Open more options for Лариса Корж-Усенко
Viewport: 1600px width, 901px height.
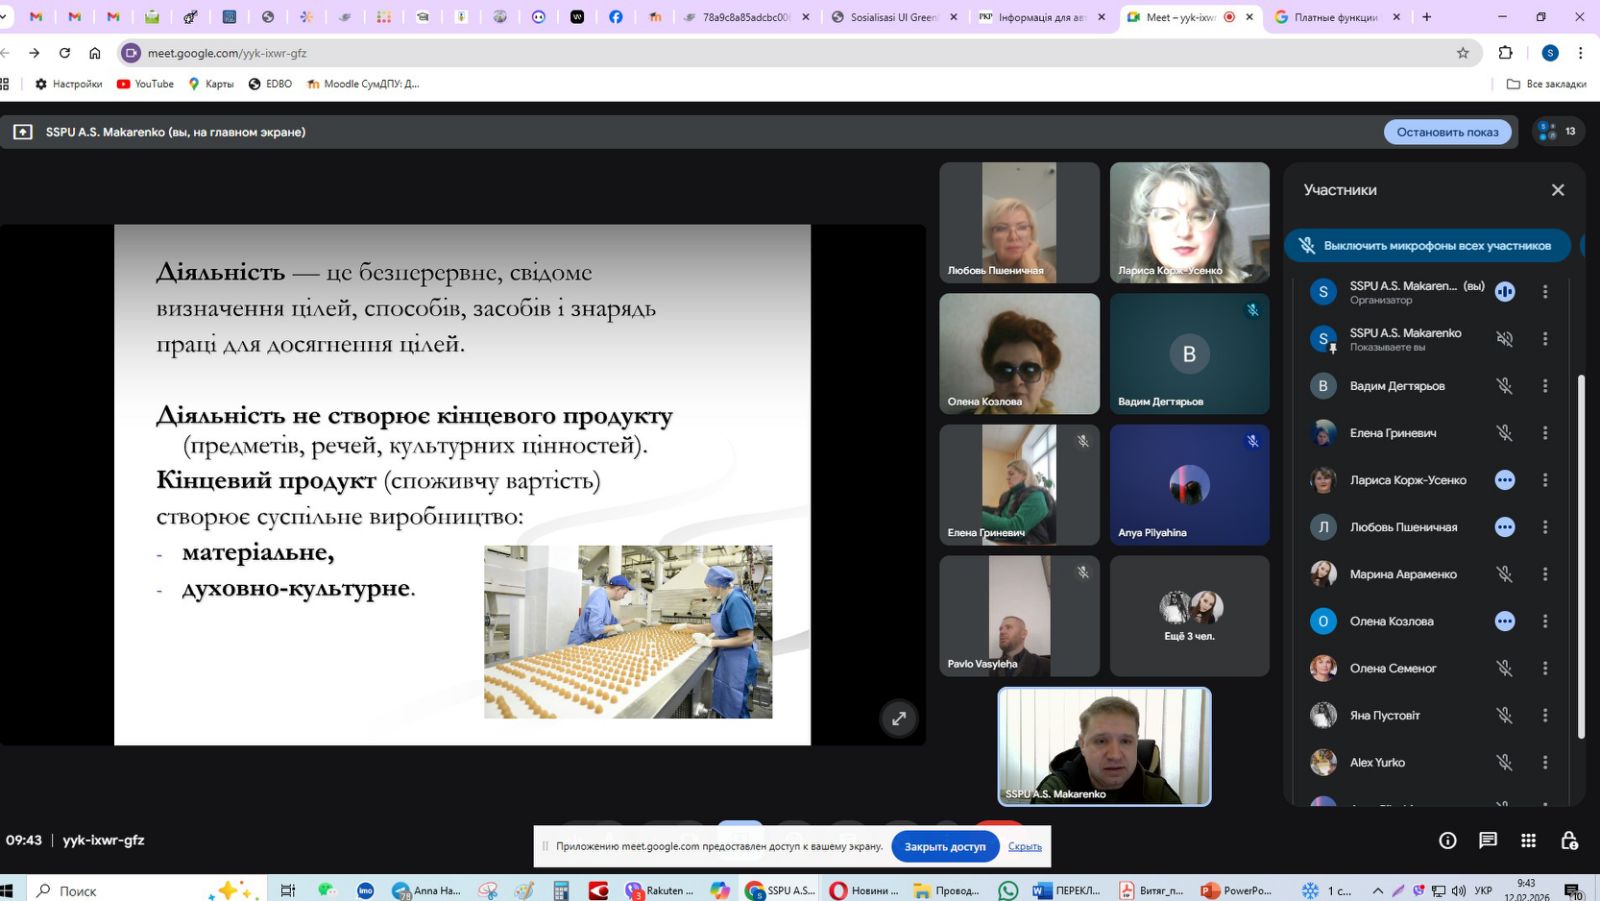click(x=1545, y=480)
